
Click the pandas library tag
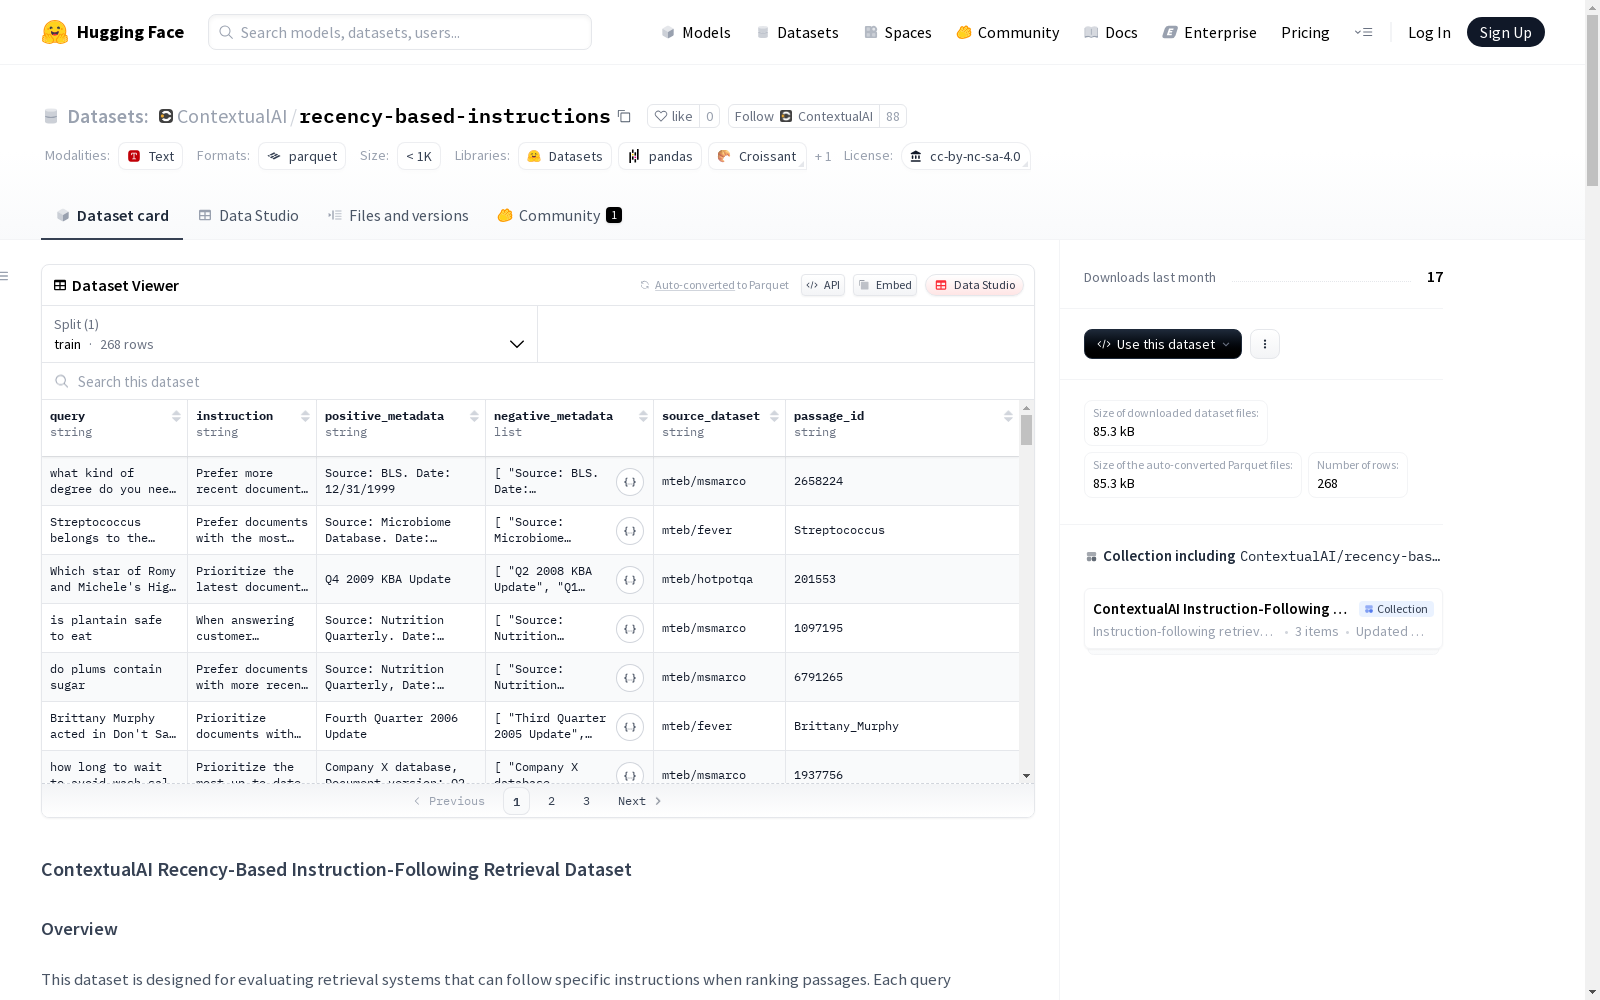coord(660,156)
